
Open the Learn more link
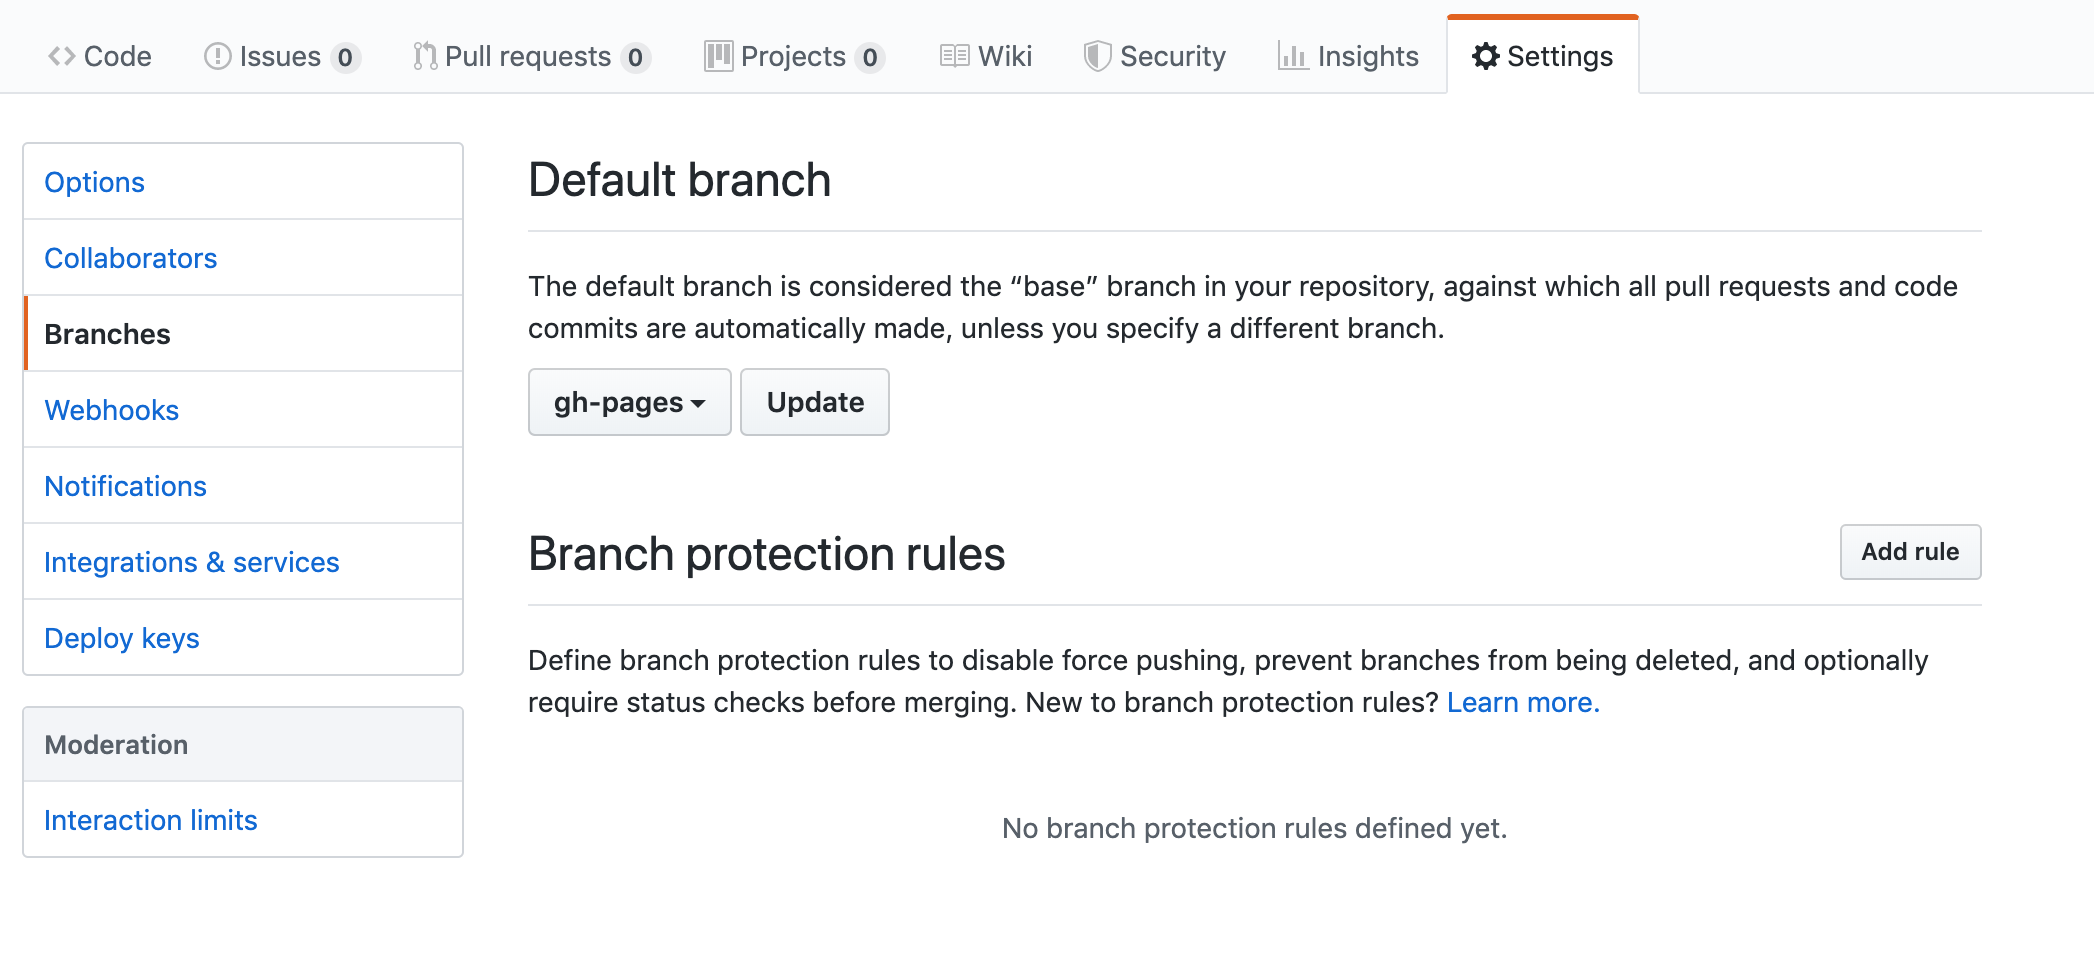click(x=1521, y=702)
